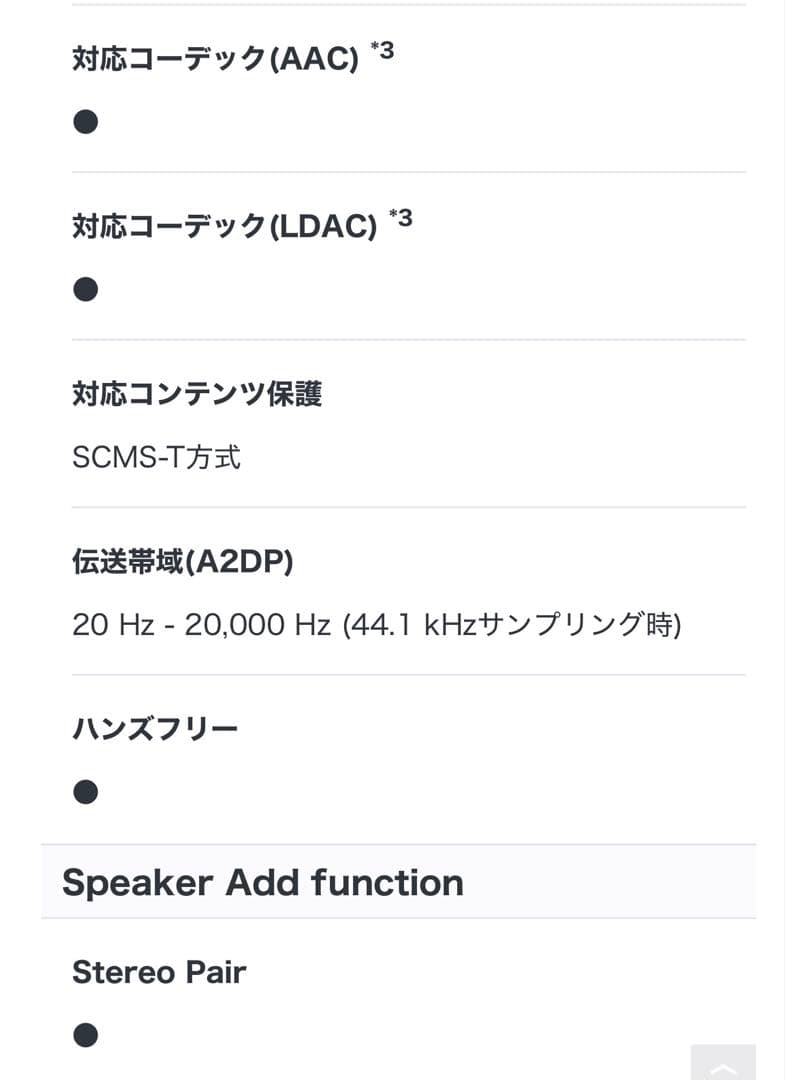Image resolution: width=785 pixels, height=1080 pixels.
Task: Select the 対応コーデック(AAC) heading
Action: pos(215,60)
